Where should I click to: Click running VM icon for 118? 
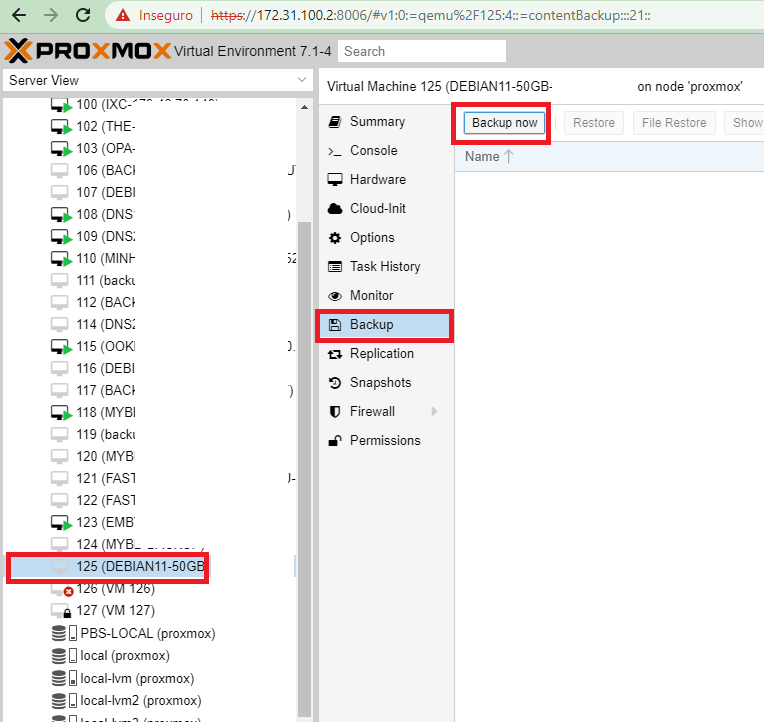61,413
